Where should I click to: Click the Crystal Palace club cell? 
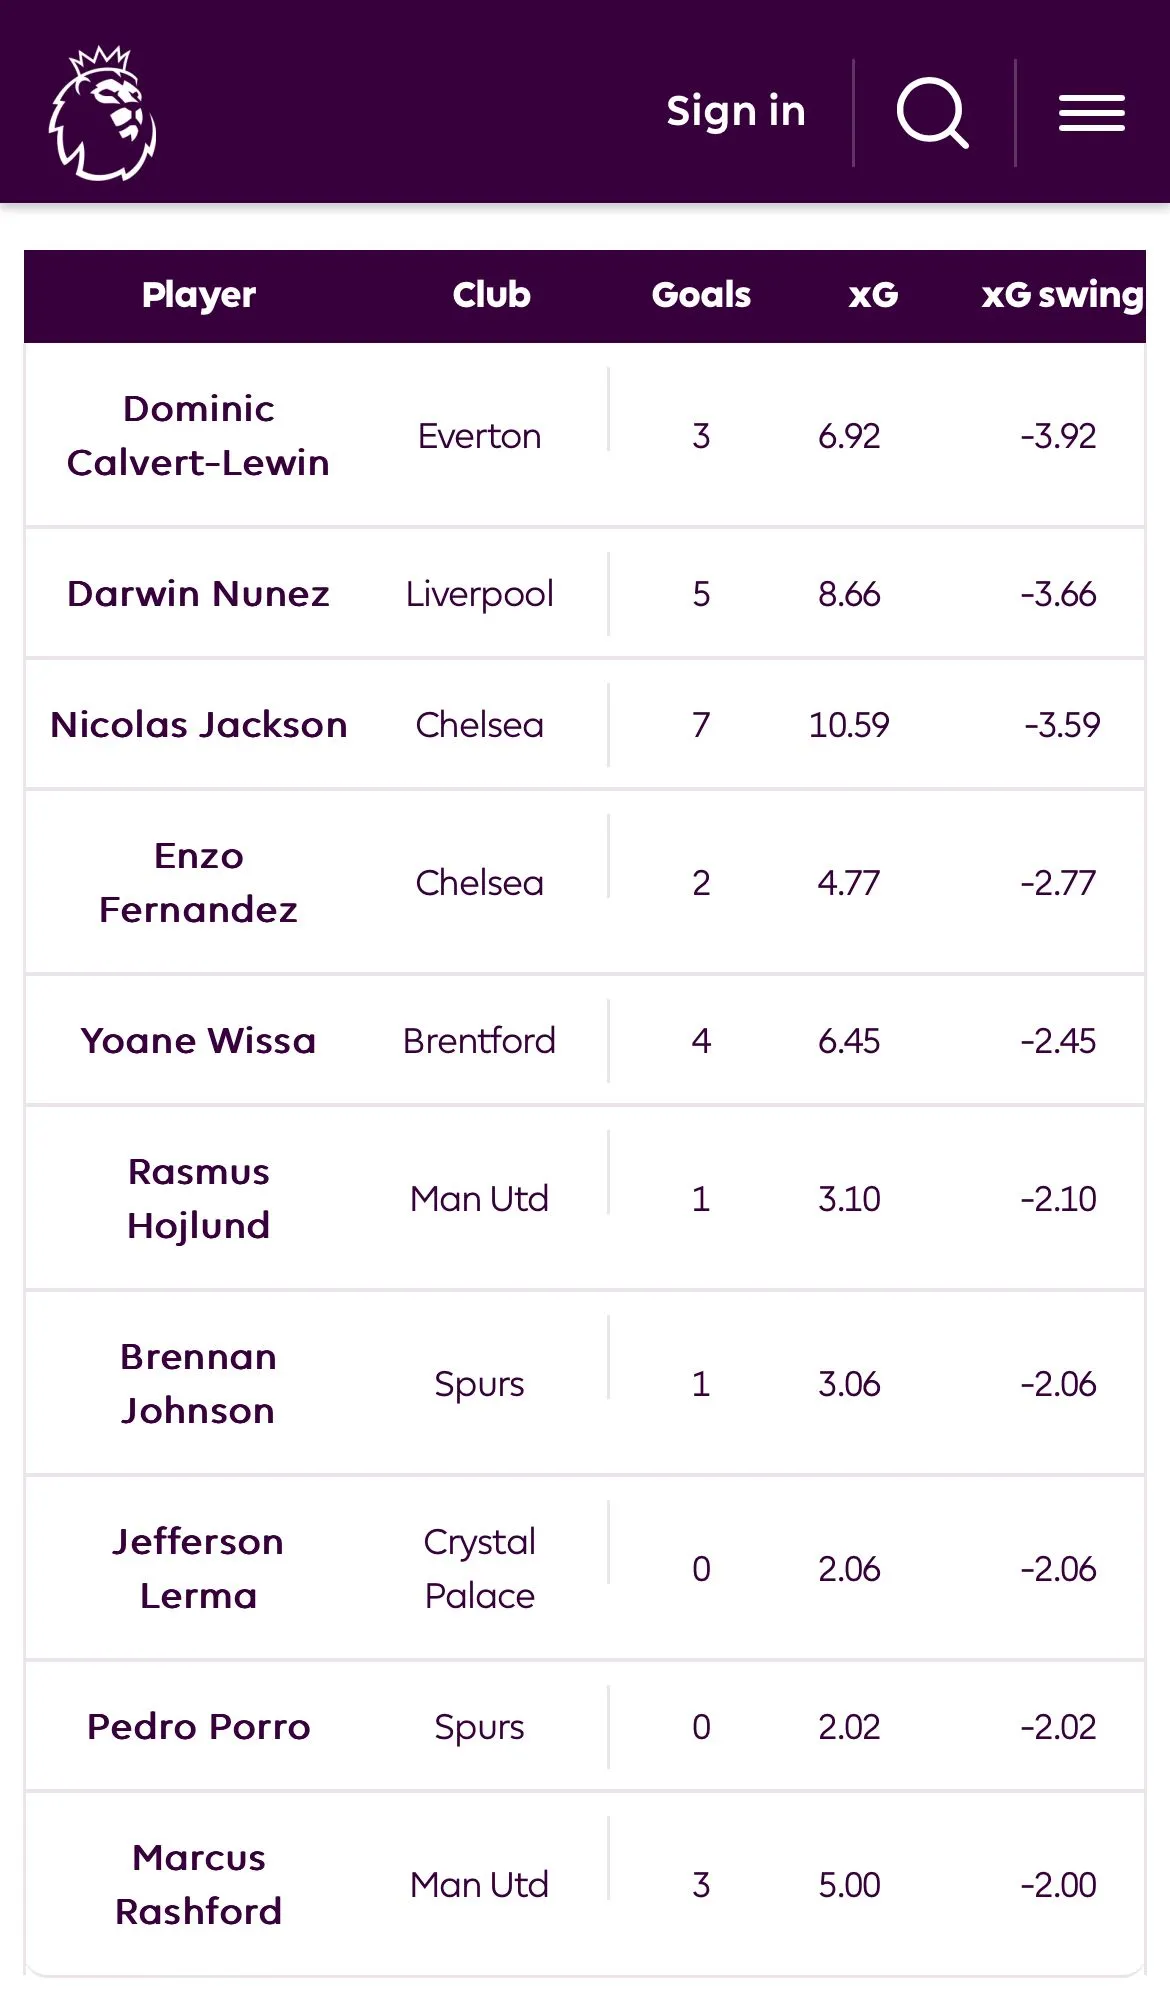tap(479, 1569)
